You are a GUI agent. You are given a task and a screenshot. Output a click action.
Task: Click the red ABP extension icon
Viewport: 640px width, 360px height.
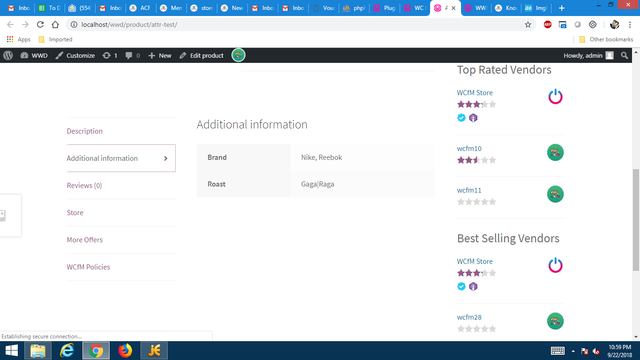pos(547,24)
